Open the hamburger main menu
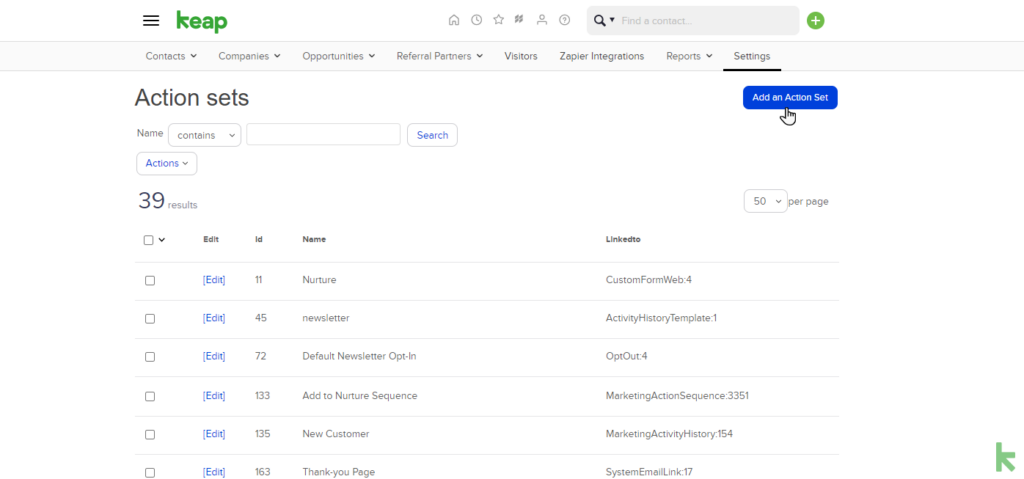The height and width of the screenshot is (479, 1024). [151, 20]
